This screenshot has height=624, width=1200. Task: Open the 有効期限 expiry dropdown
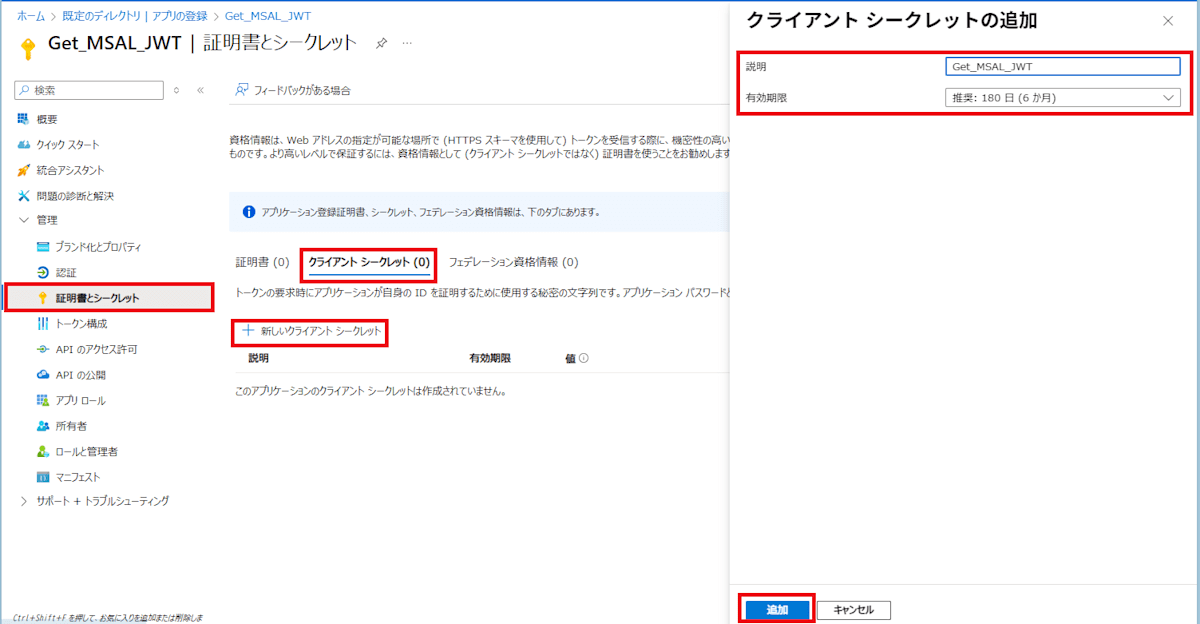1063,98
